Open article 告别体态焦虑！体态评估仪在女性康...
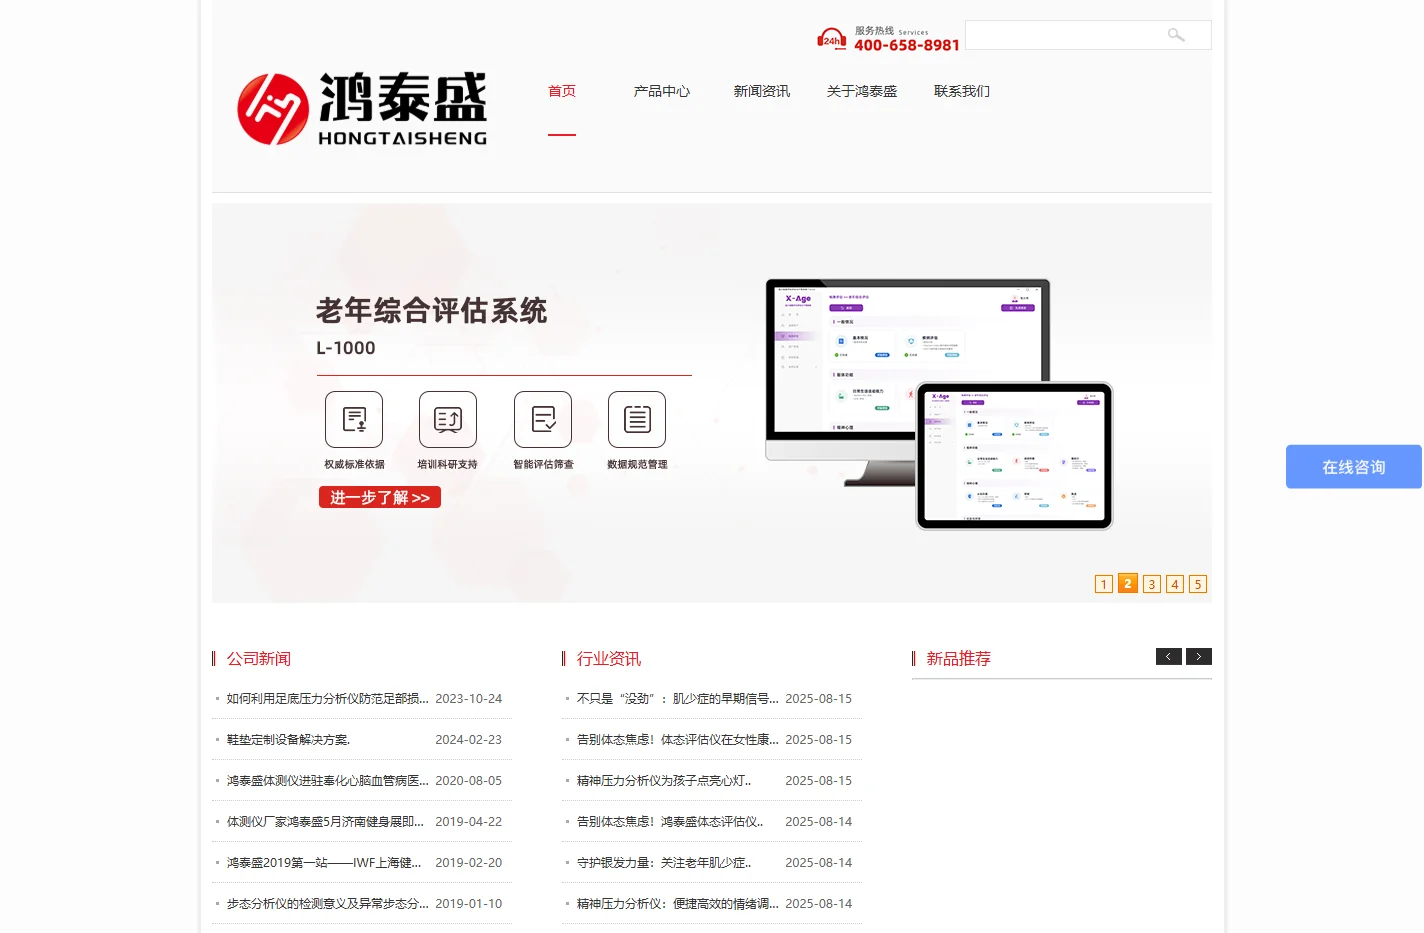1424x933 pixels. 678,740
